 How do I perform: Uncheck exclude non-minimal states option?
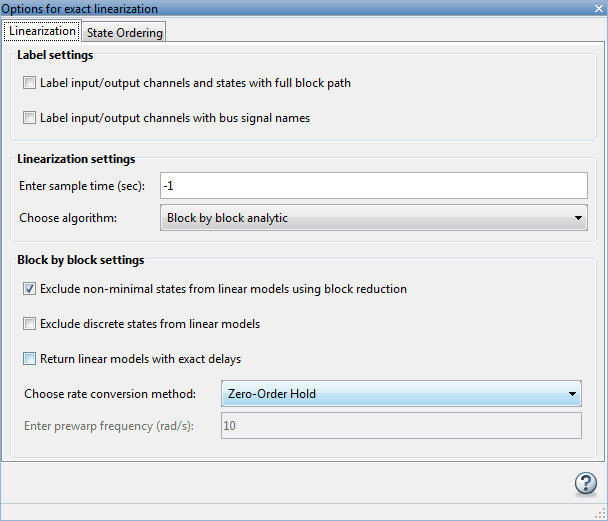[30, 289]
